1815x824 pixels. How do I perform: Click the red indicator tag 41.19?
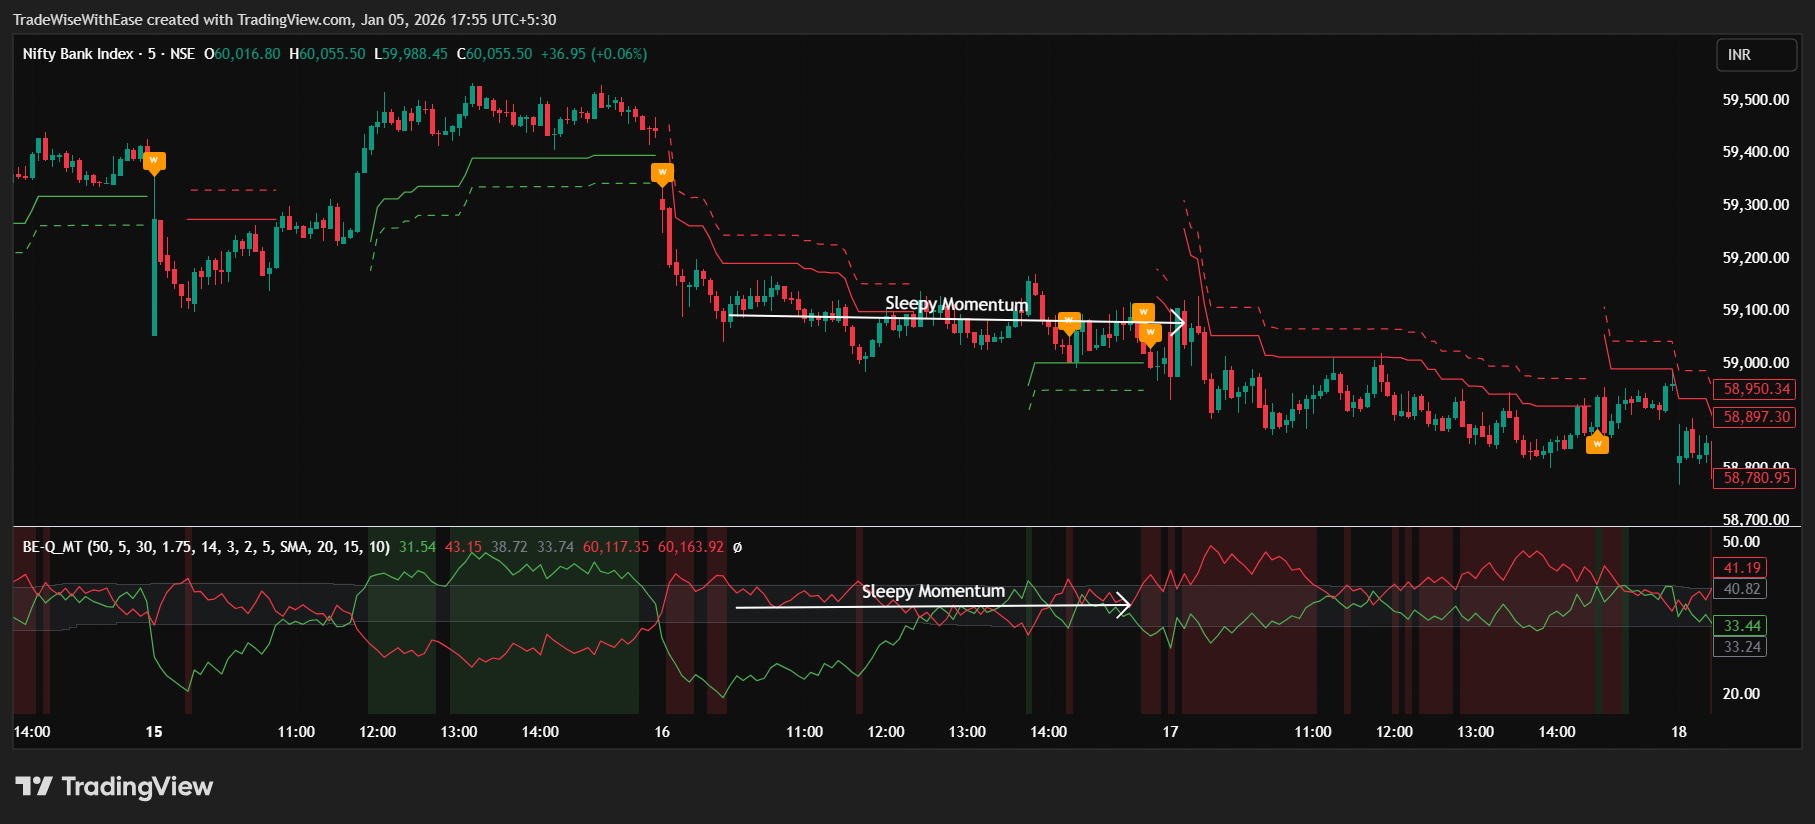point(1742,568)
